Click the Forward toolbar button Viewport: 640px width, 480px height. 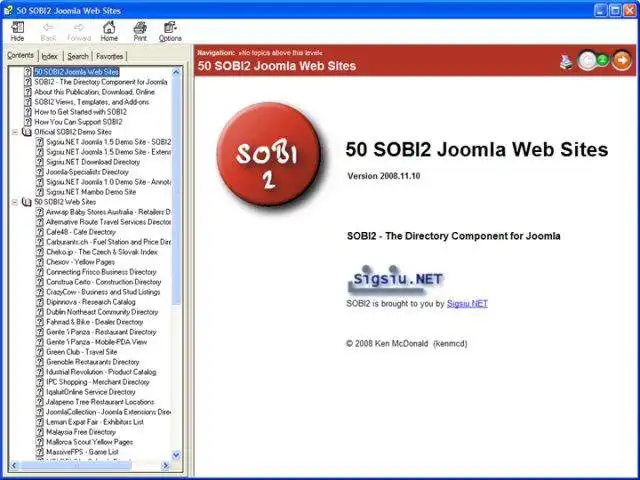tap(79, 31)
